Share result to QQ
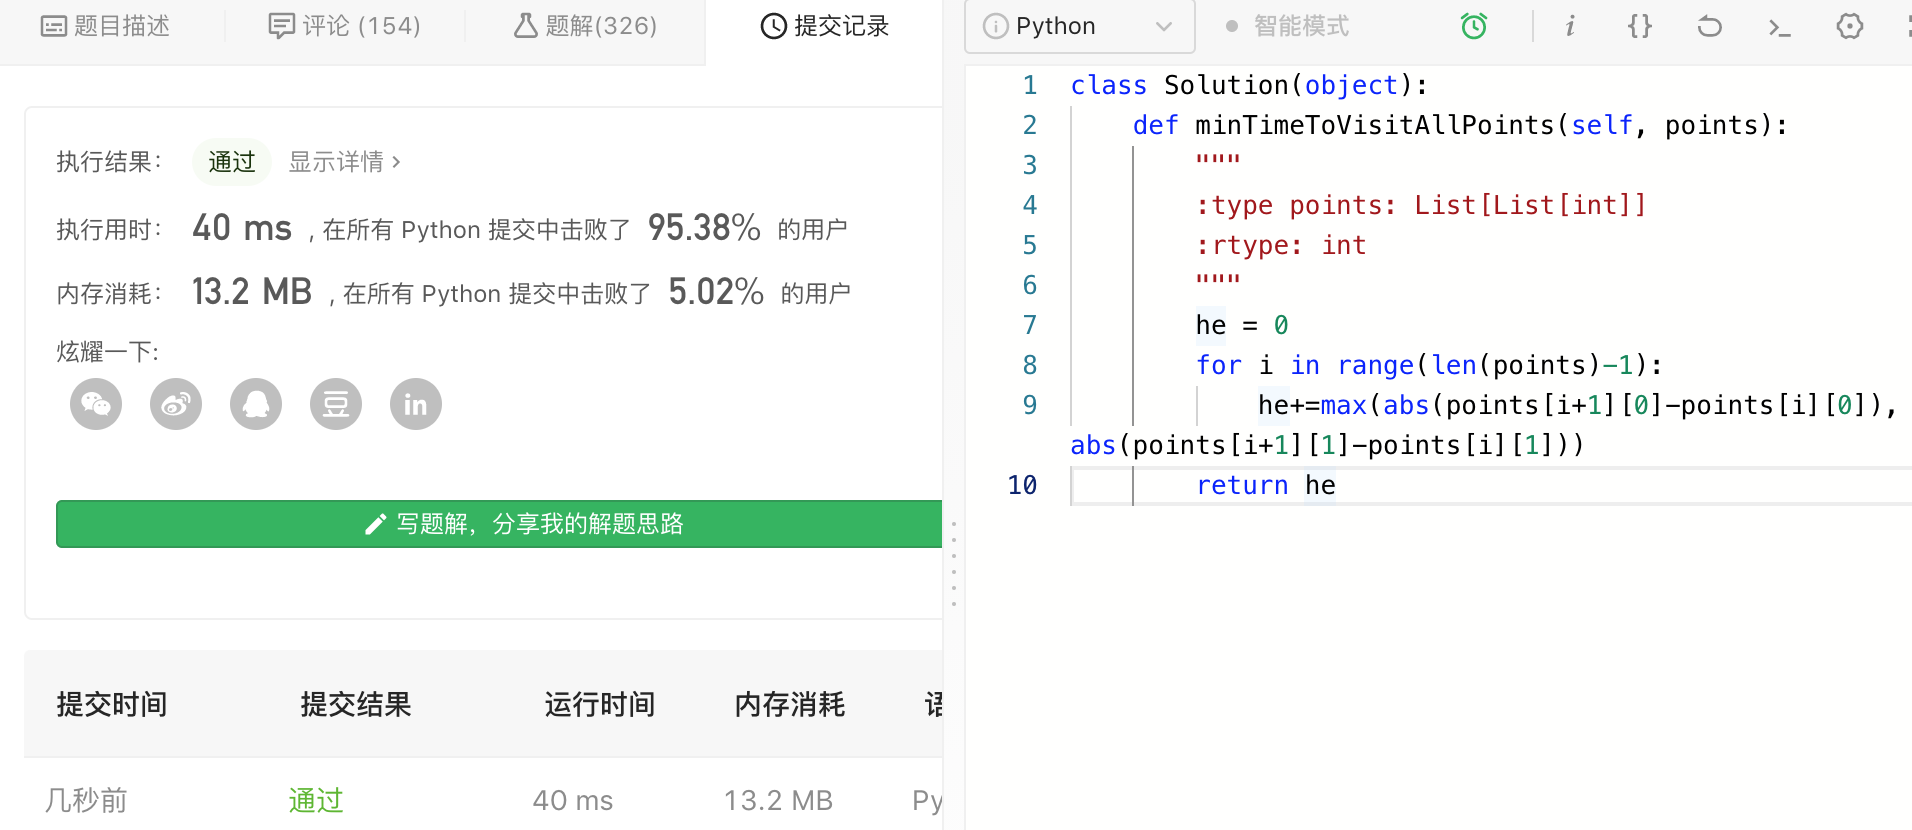The height and width of the screenshot is (830, 1912). point(256,404)
